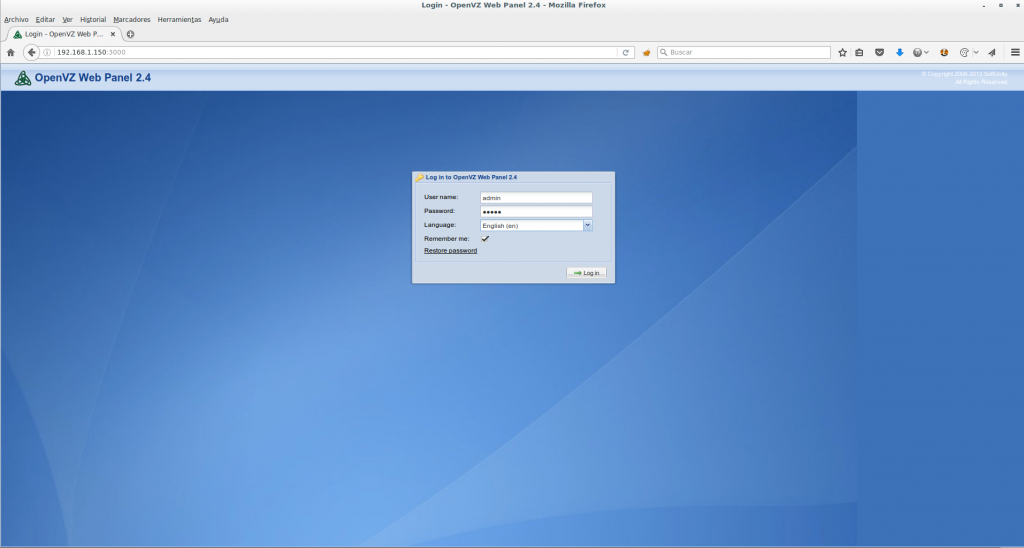Open site information icon in address bar
The height and width of the screenshot is (548, 1024).
[47, 52]
